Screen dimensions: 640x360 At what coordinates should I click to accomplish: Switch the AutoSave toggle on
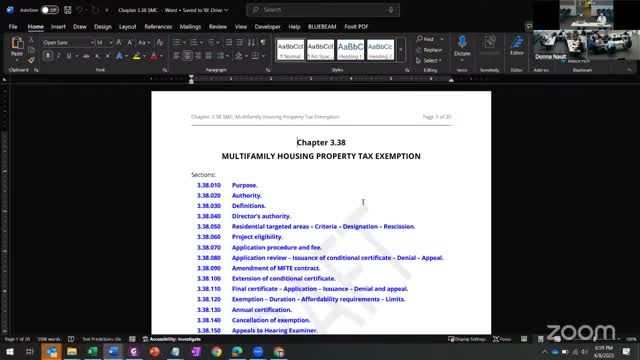tap(49, 10)
